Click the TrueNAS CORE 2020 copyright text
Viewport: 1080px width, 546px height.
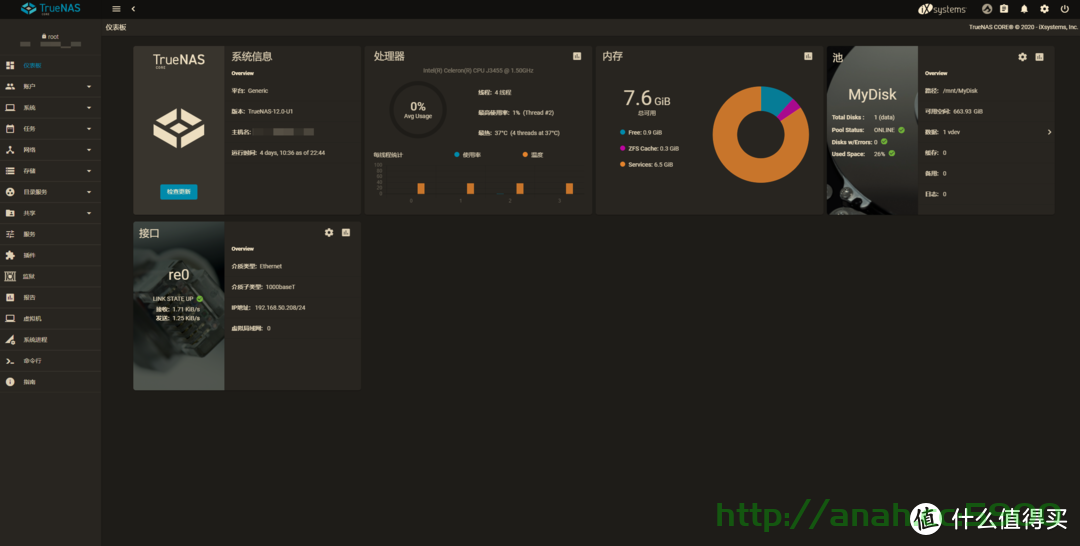(1023, 28)
